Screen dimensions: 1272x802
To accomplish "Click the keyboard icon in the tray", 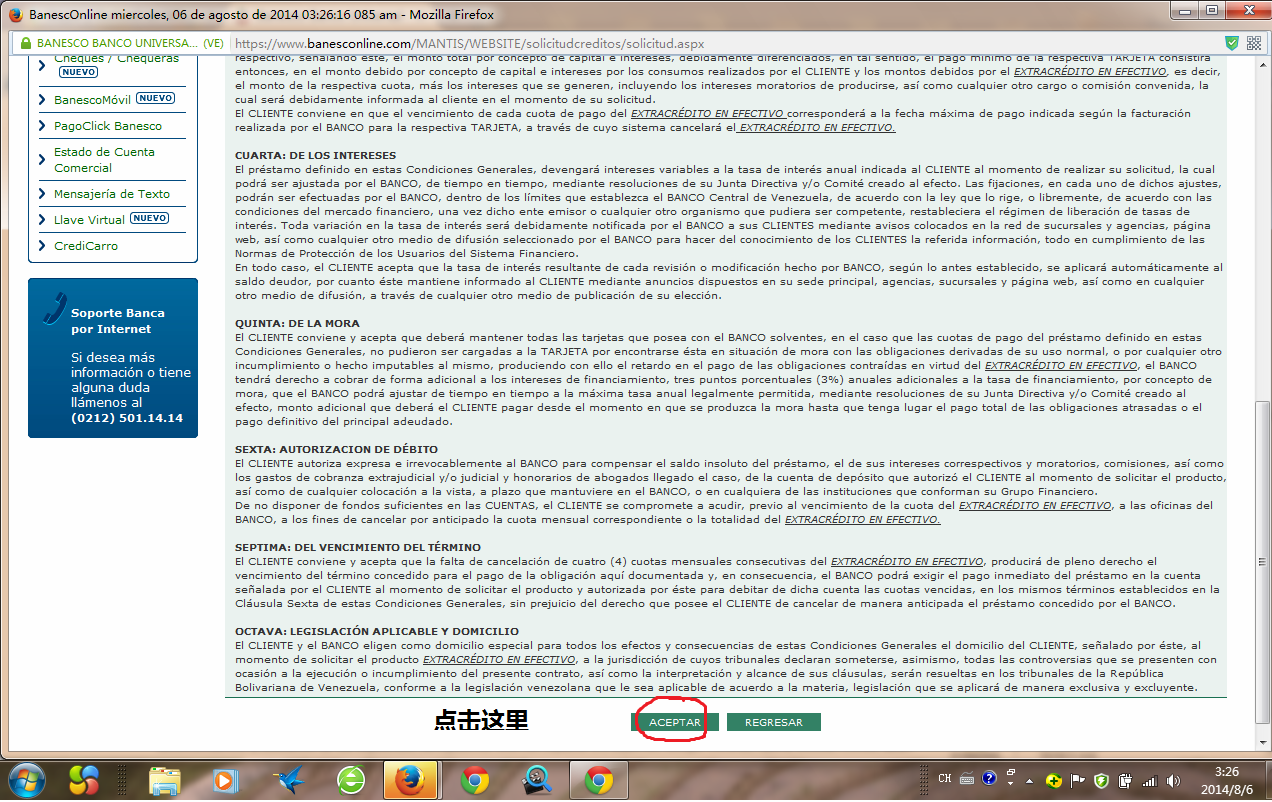I will point(967,780).
